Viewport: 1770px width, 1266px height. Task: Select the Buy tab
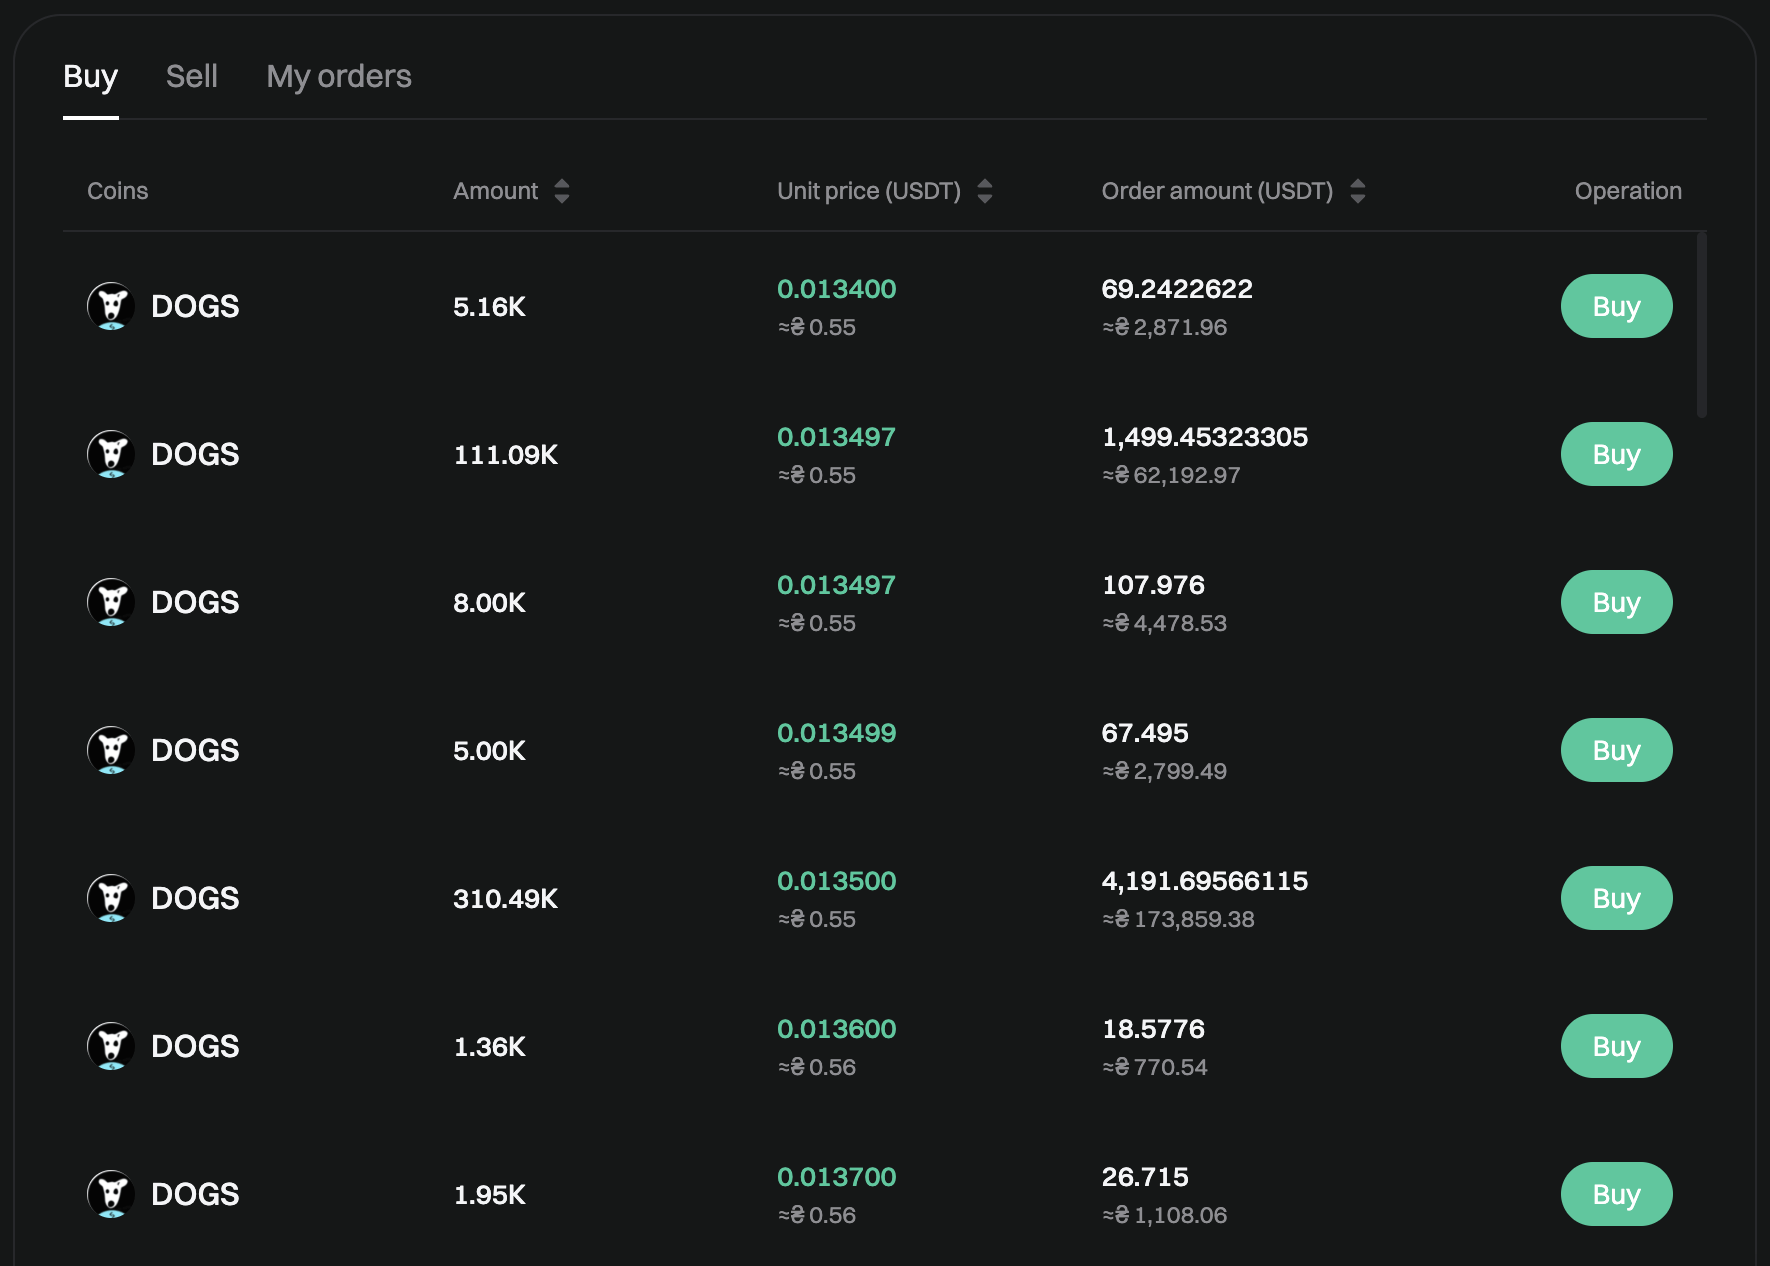(x=91, y=76)
